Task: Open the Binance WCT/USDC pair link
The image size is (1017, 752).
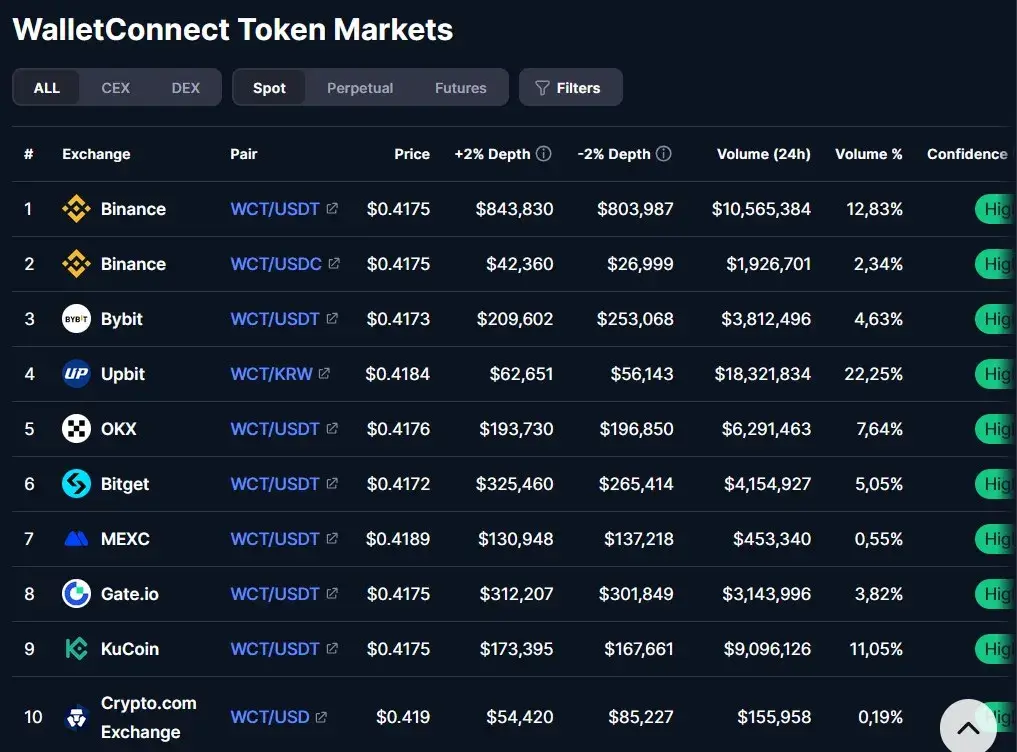Action: pos(276,264)
